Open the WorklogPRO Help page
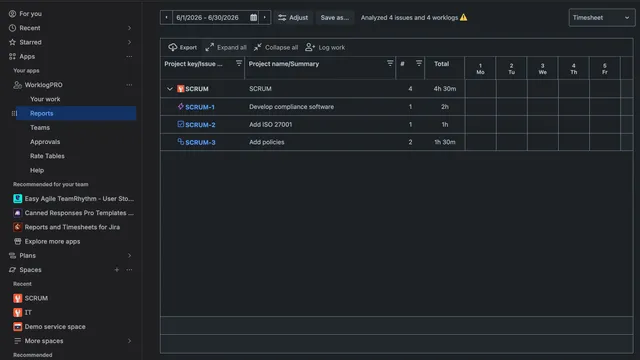The image size is (640, 360). 37,171
